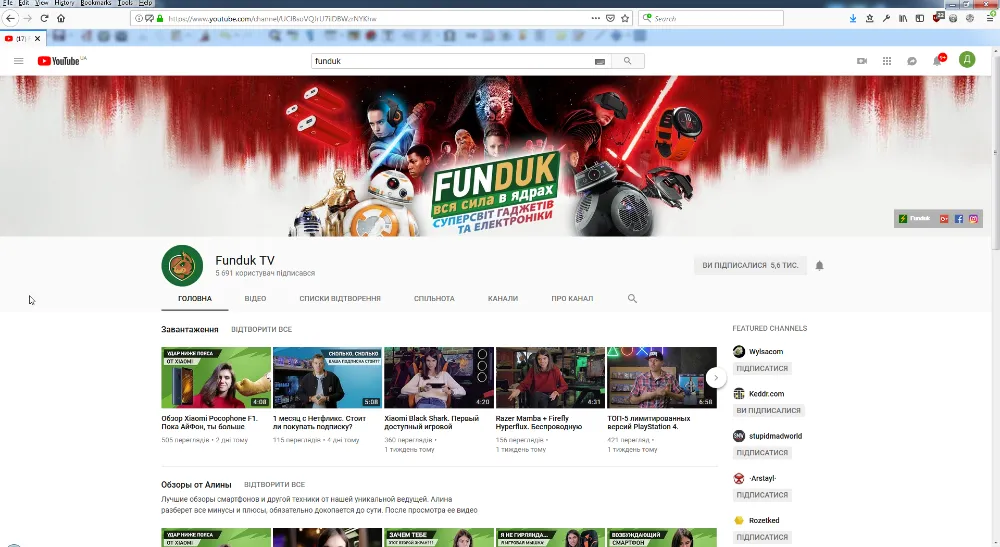The width and height of the screenshot is (1000, 547).
Task: Show the next uploads with the right chevron
Action: [716, 377]
